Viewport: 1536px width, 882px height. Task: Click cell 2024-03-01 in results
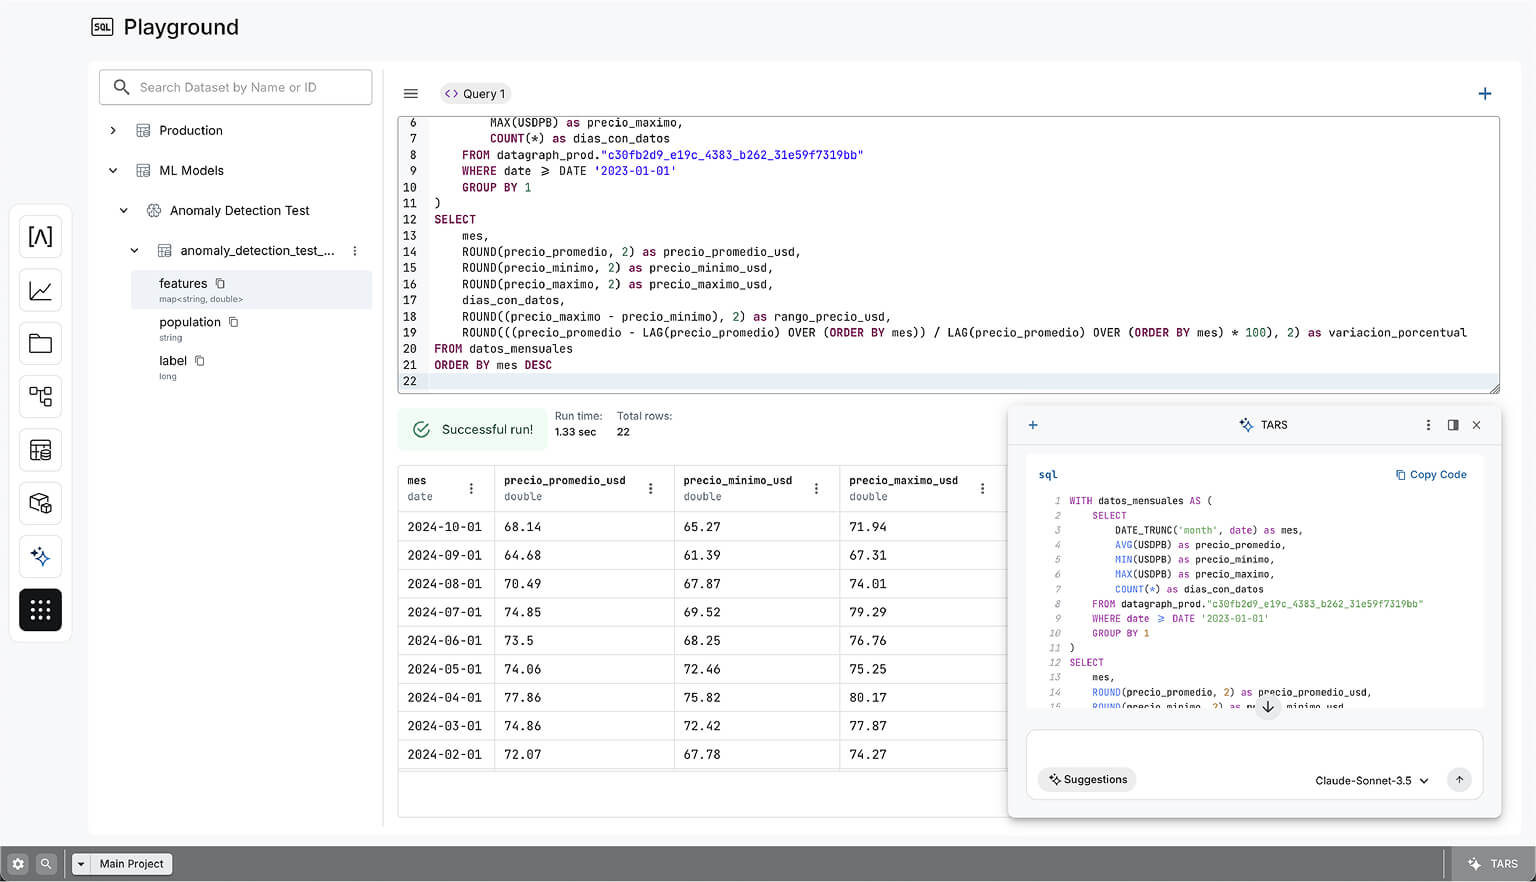click(444, 726)
